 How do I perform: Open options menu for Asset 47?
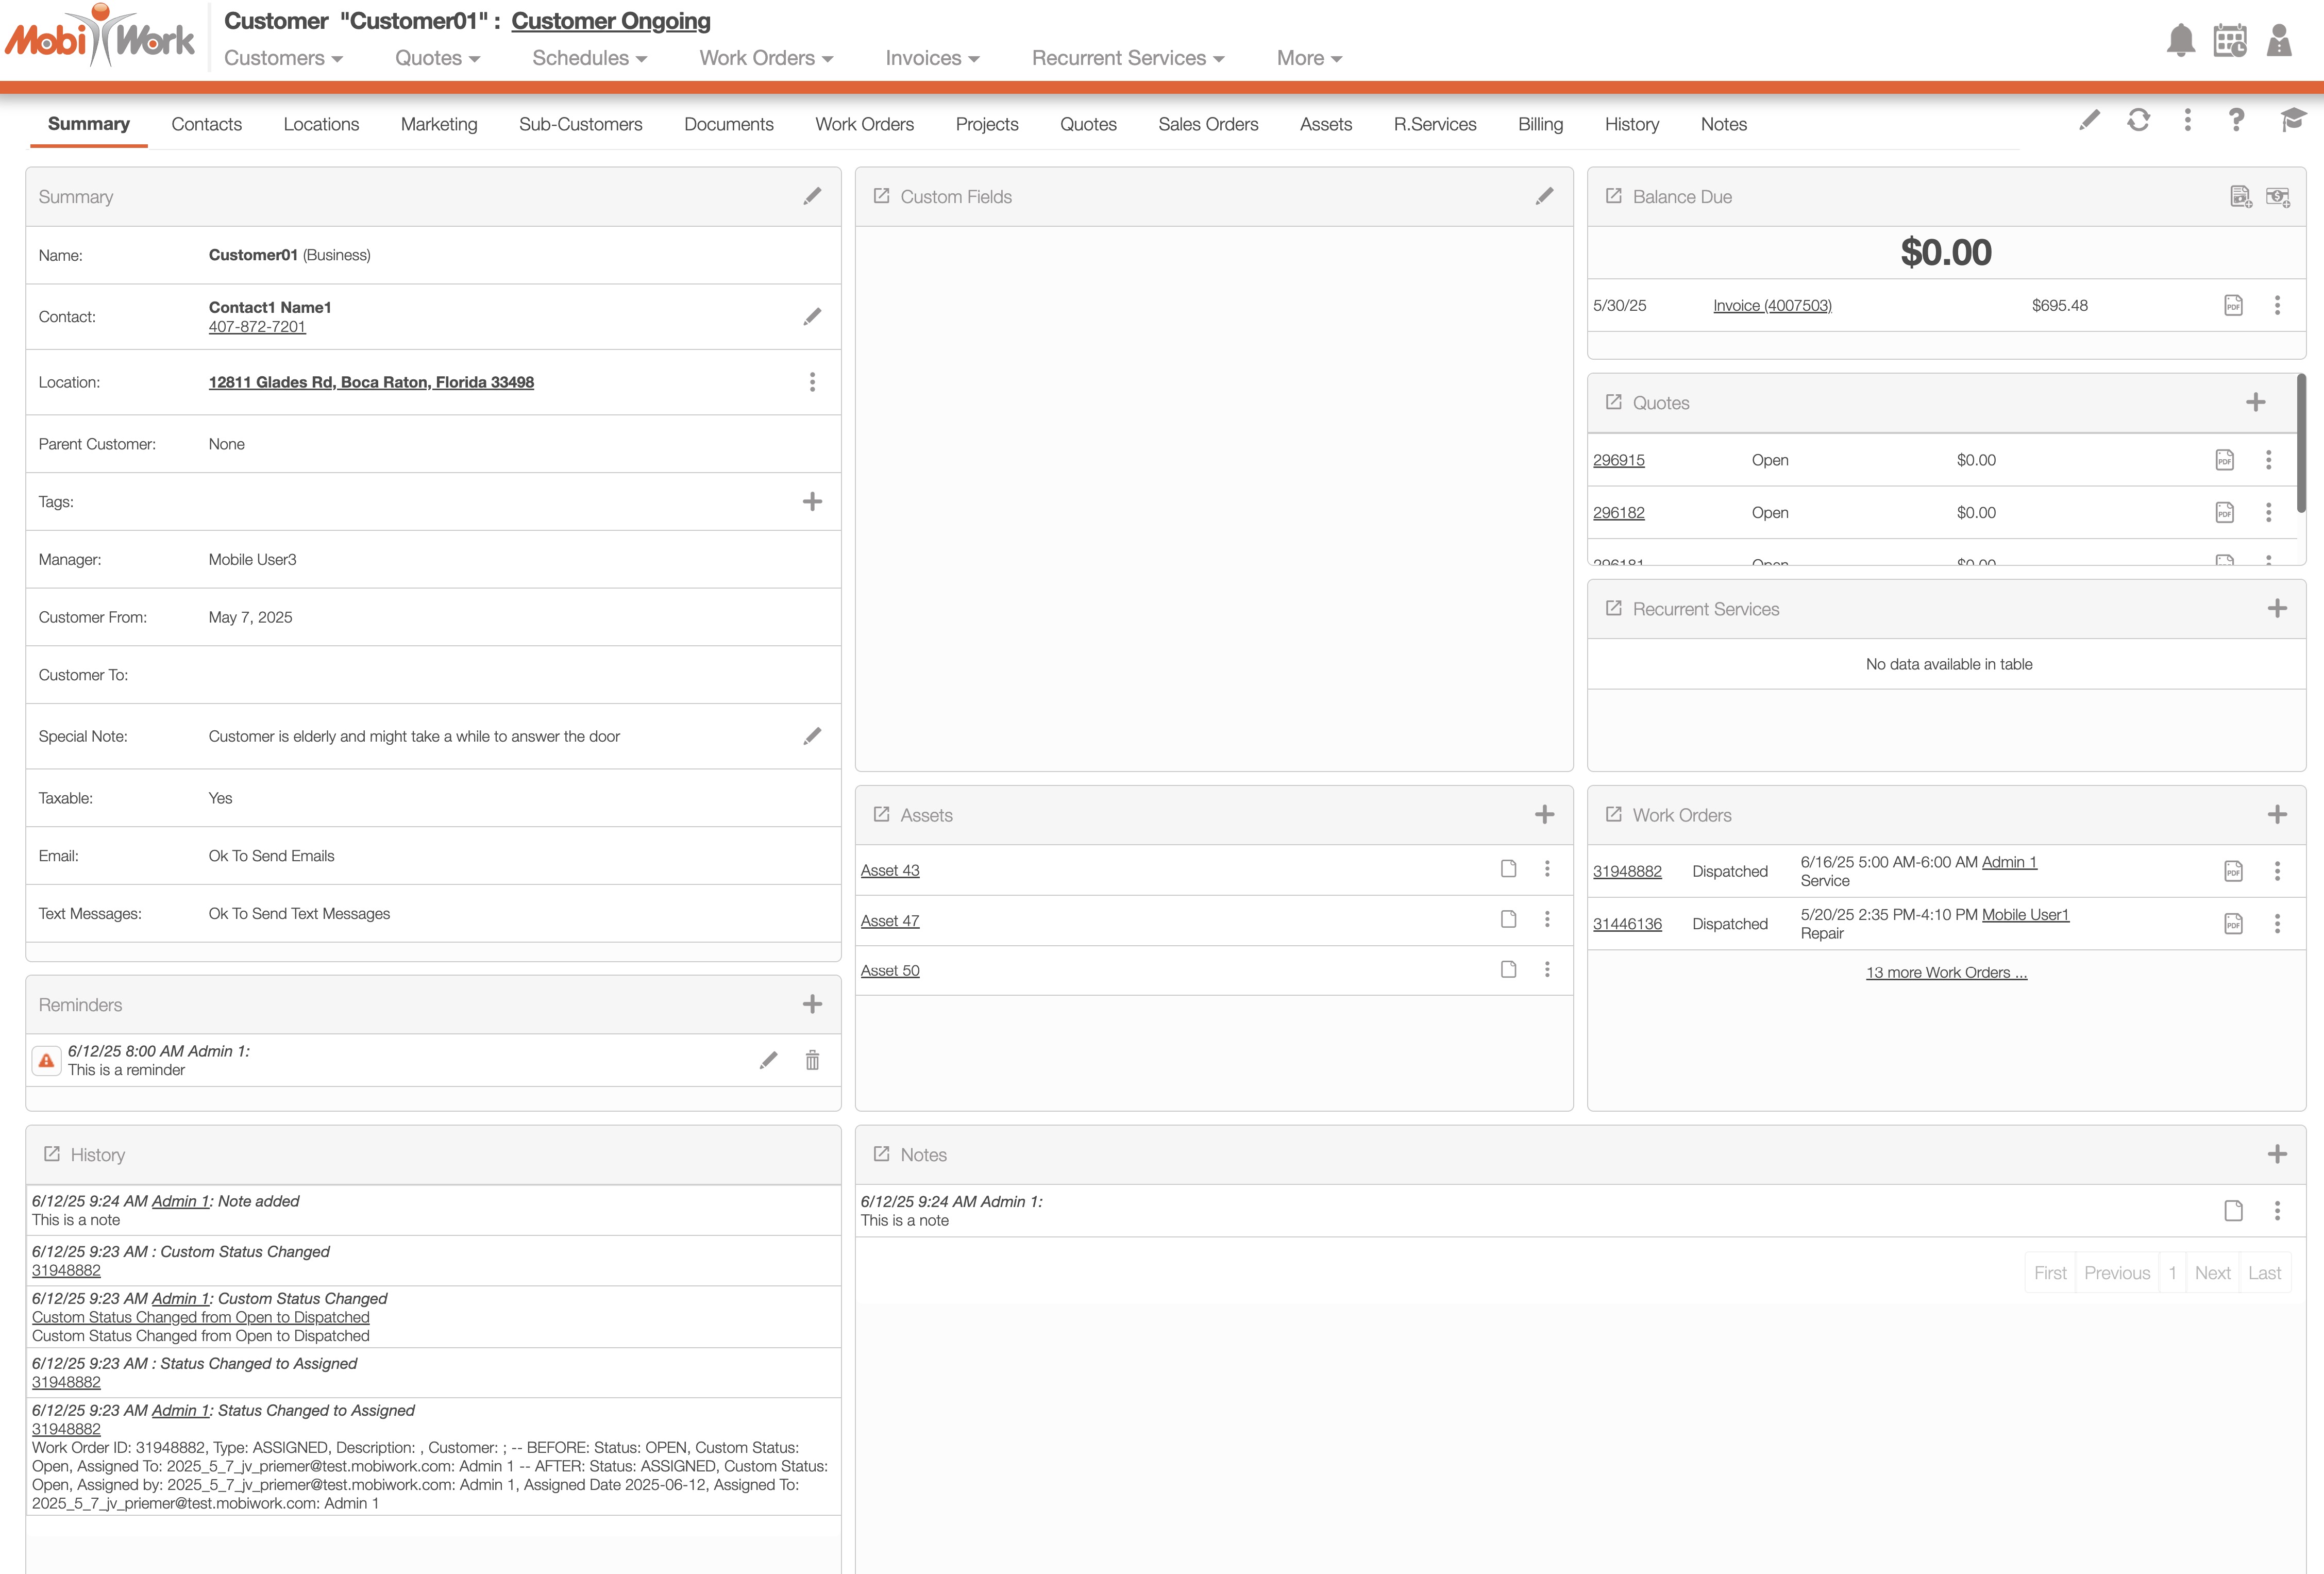pyautogui.click(x=1547, y=919)
